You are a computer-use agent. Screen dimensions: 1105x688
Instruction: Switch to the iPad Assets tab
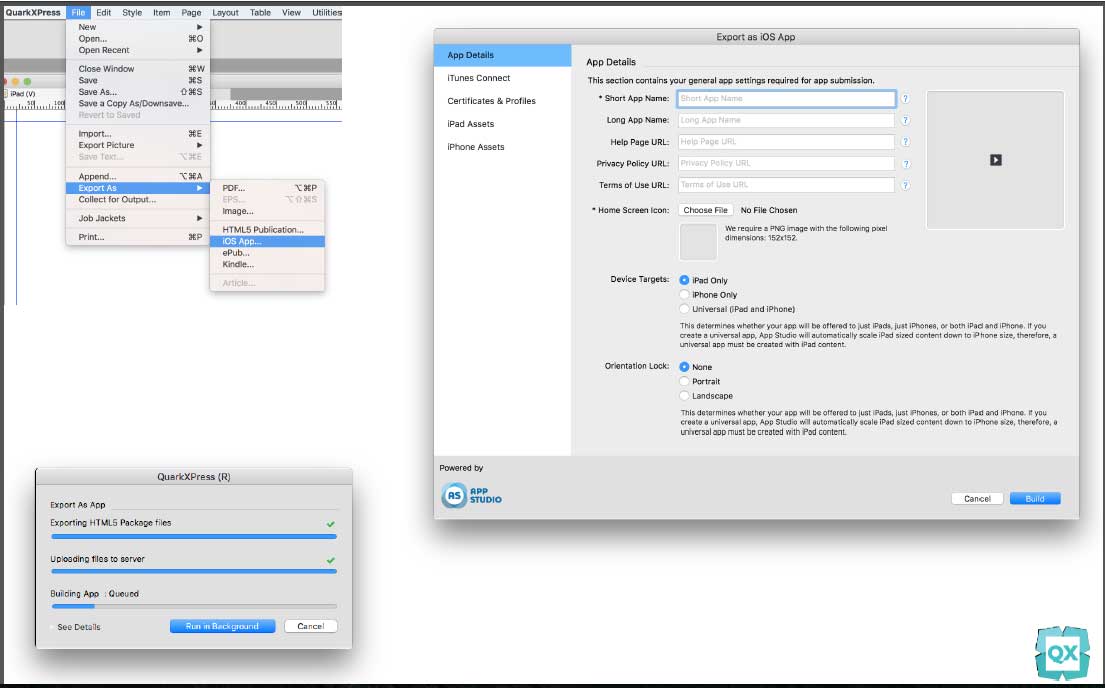[502, 124]
